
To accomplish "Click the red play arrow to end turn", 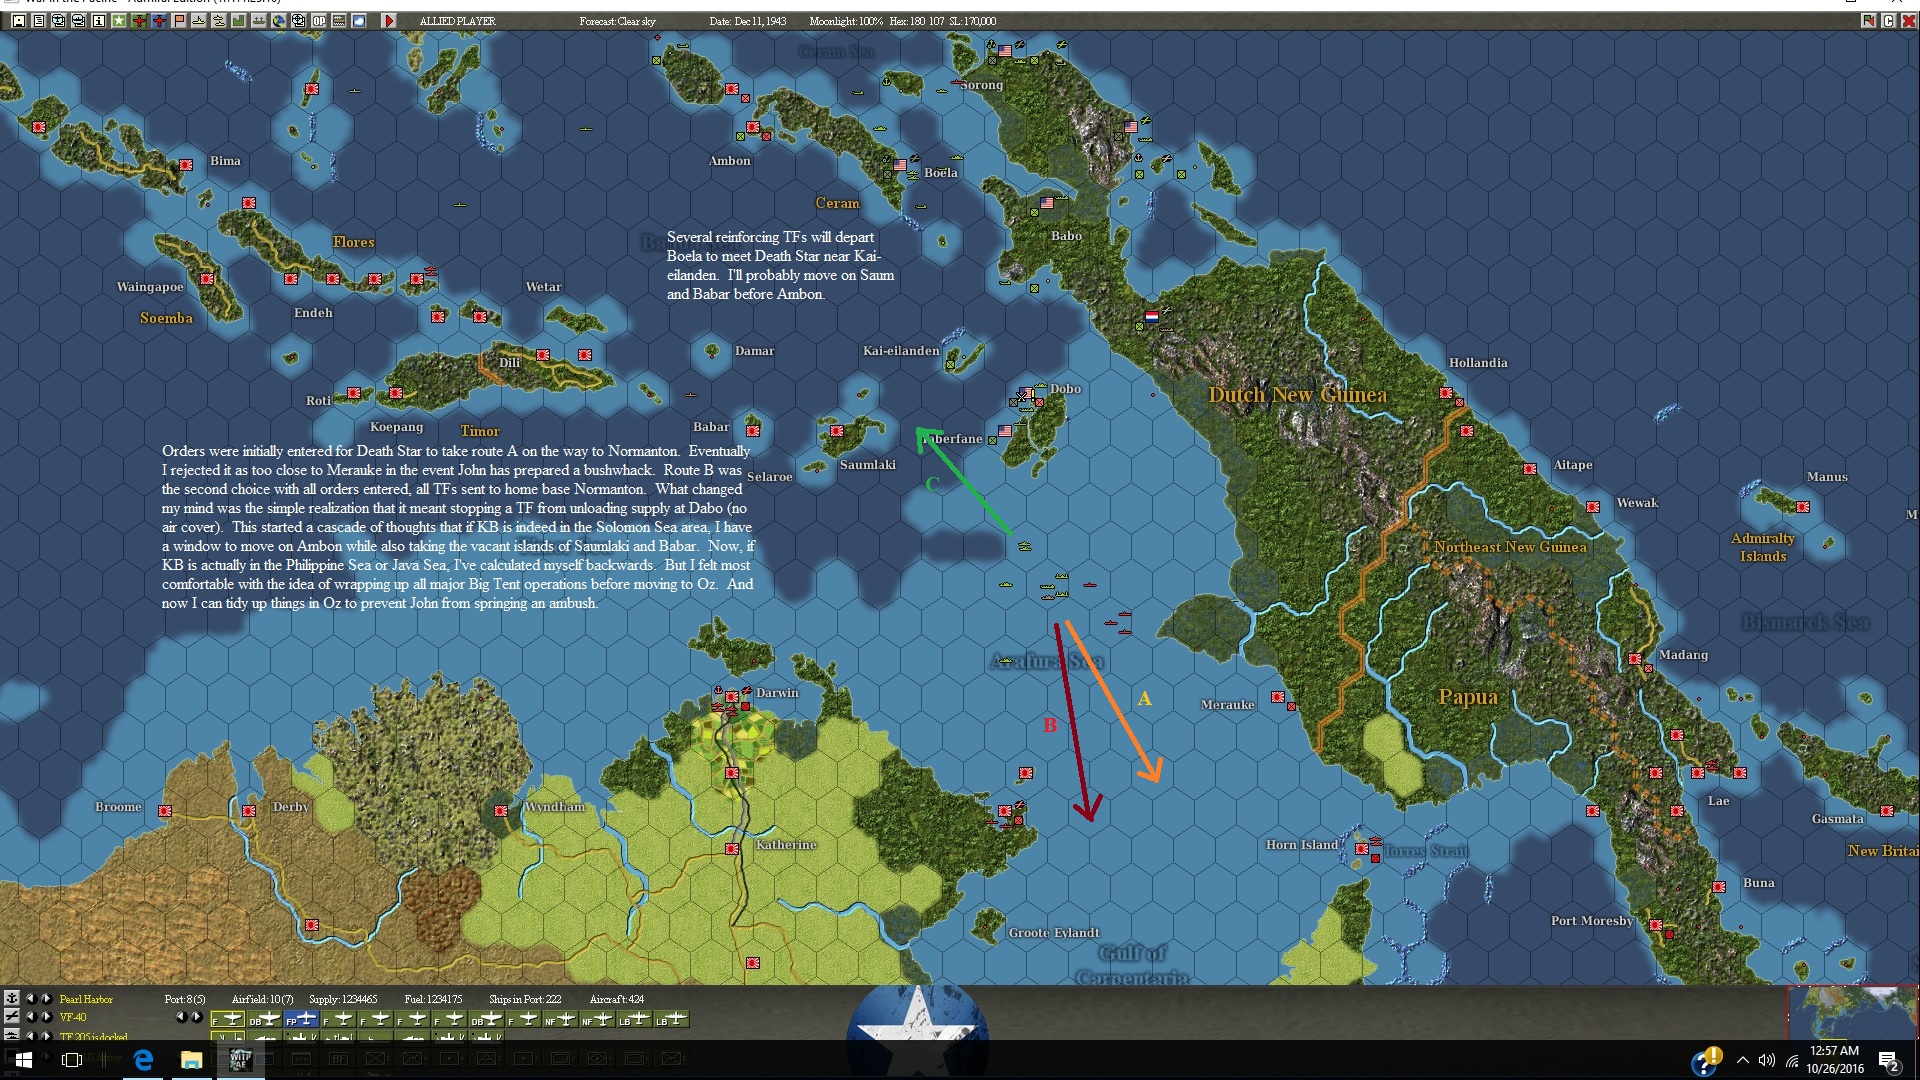I will point(389,21).
